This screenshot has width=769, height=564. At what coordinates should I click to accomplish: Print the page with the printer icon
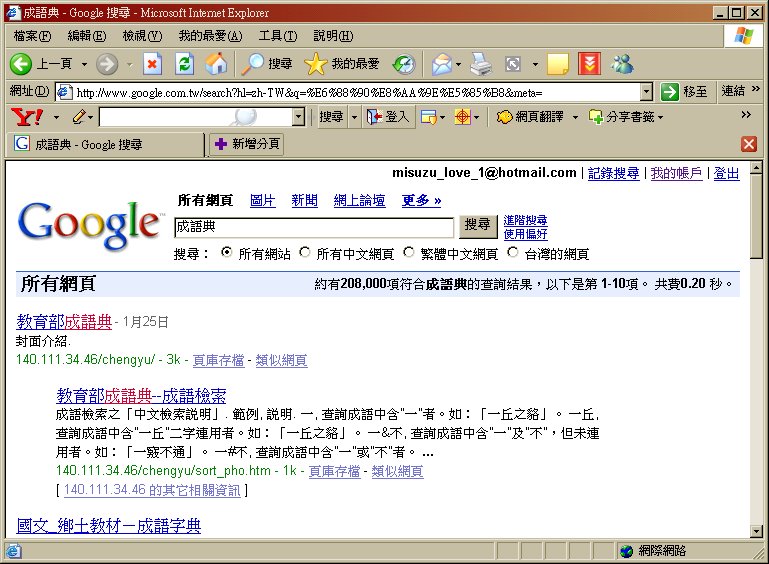tap(481, 64)
